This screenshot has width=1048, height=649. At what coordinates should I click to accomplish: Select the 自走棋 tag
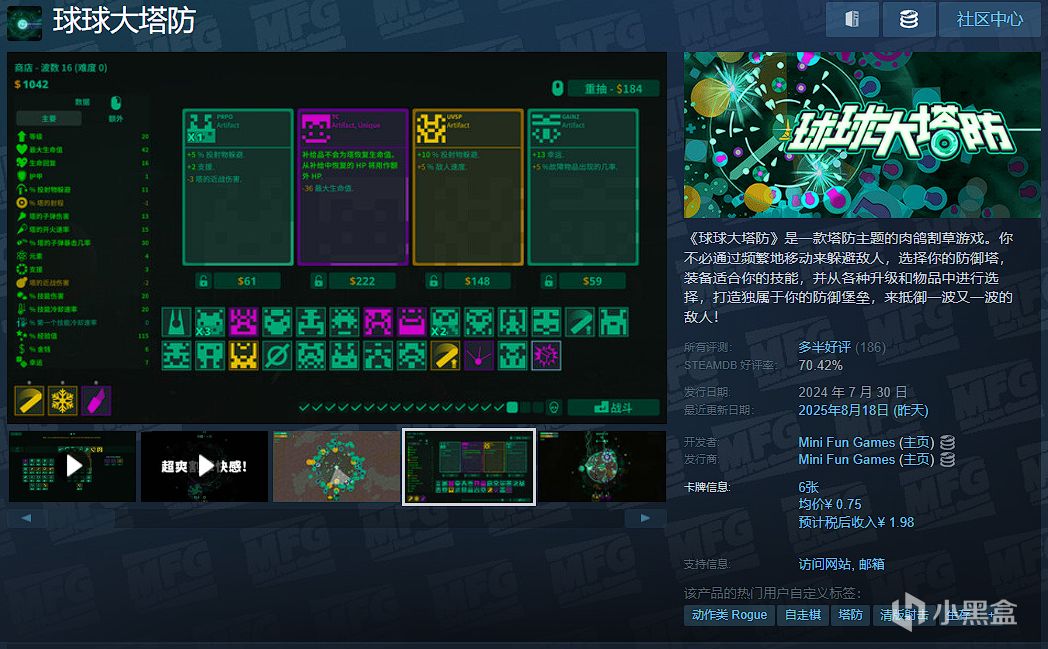click(x=803, y=615)
